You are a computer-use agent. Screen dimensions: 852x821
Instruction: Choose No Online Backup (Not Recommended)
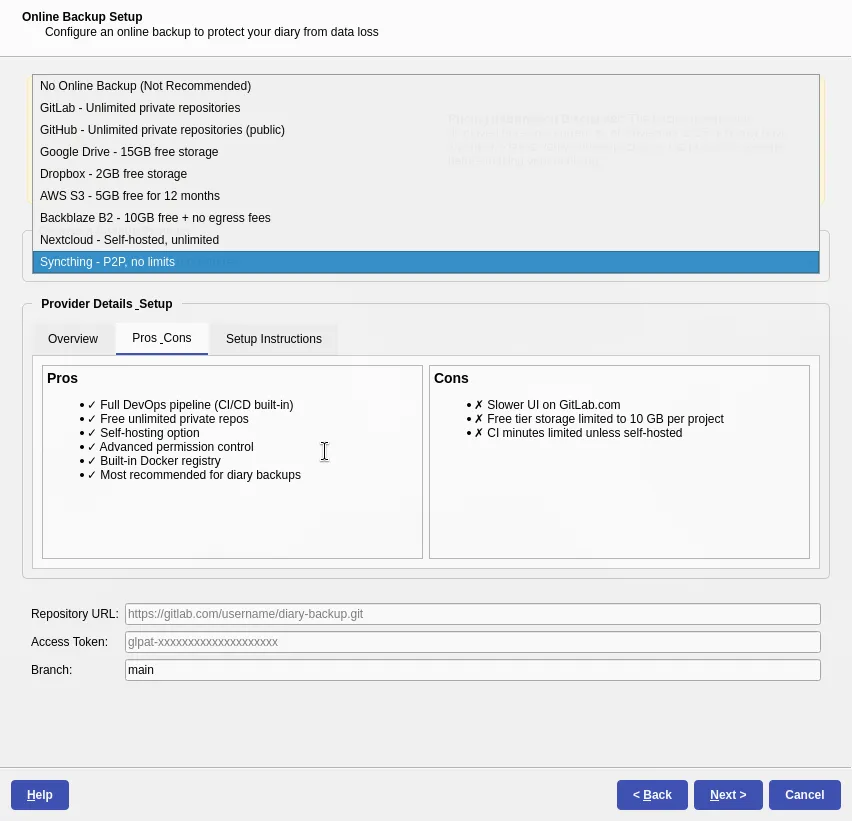[145, 86]
